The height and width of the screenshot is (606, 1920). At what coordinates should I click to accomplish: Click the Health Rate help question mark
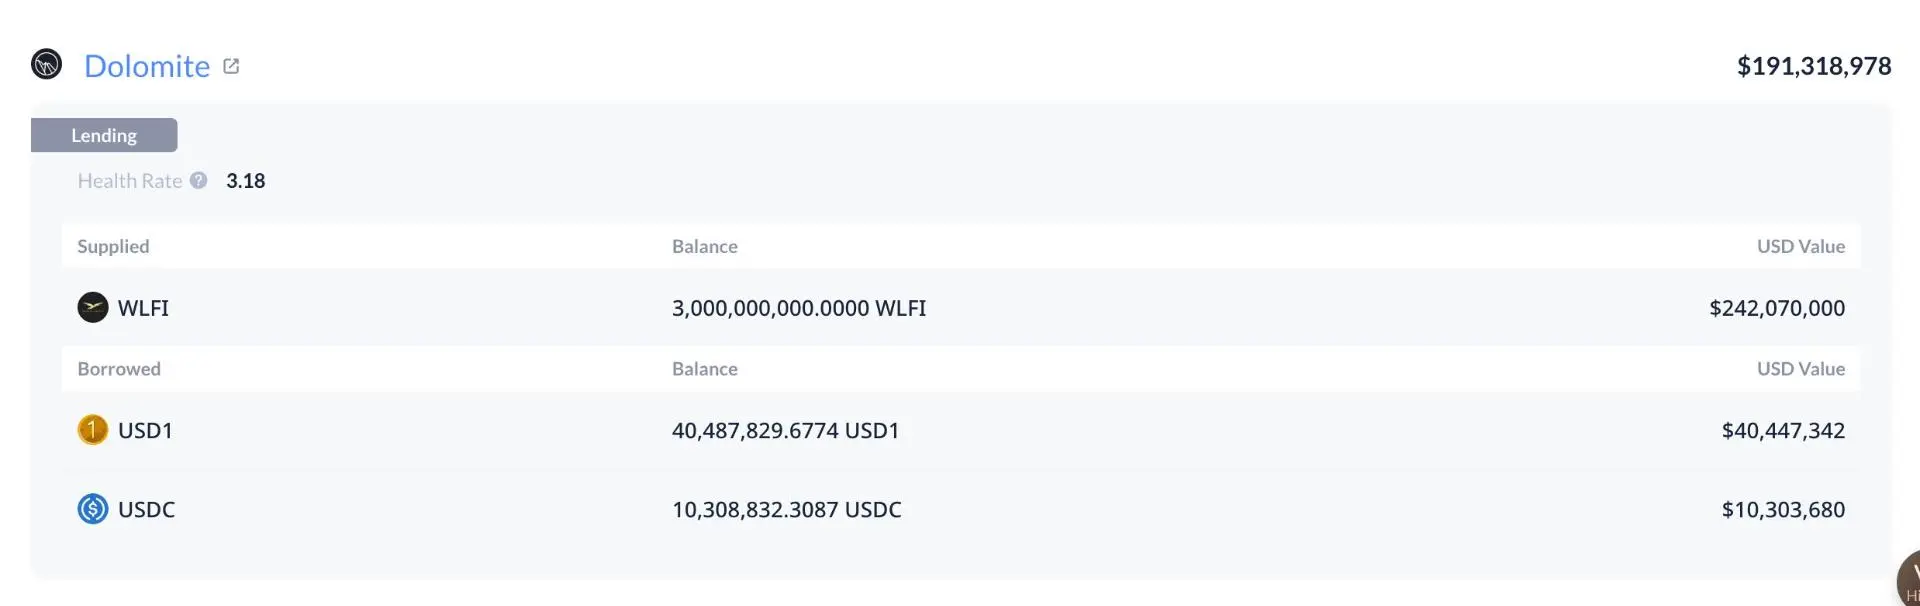pos(199,180)
